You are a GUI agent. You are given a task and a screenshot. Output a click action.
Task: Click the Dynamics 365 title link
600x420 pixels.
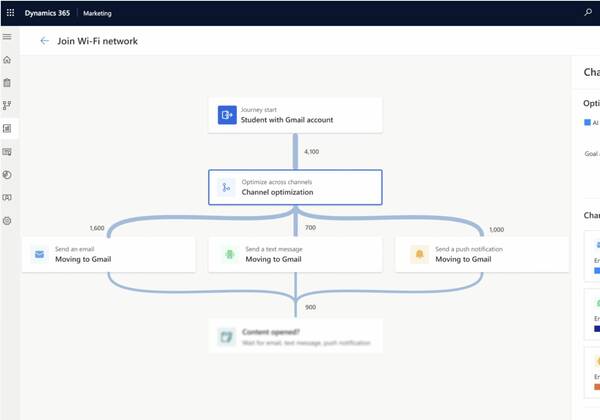[x=56, y=13]
